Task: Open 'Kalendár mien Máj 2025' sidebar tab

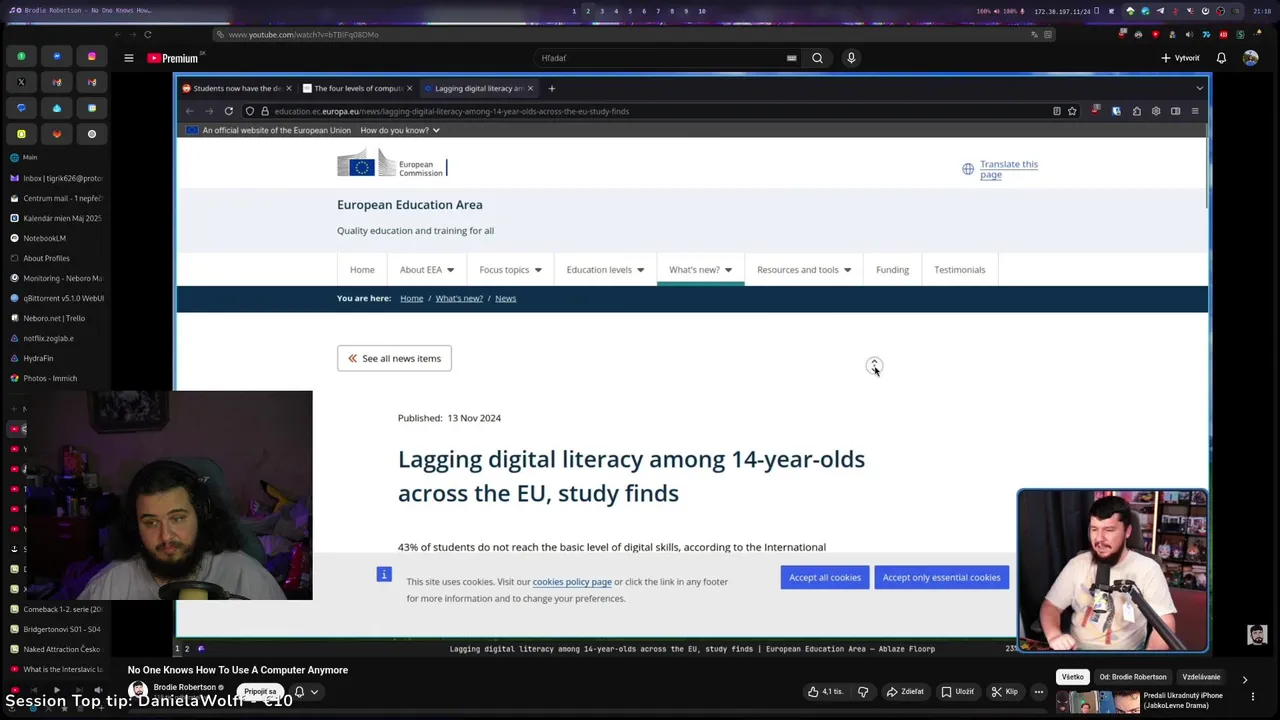Action: (56, 218)
